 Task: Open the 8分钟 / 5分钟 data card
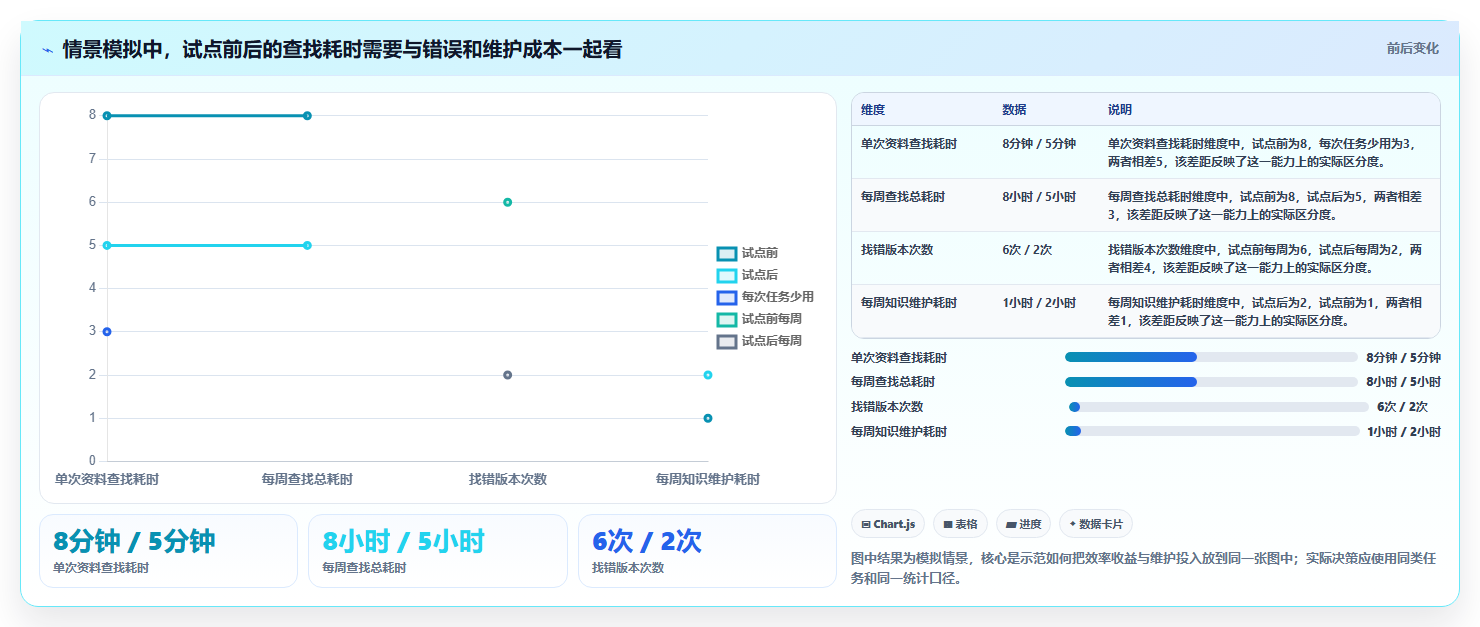168,551
